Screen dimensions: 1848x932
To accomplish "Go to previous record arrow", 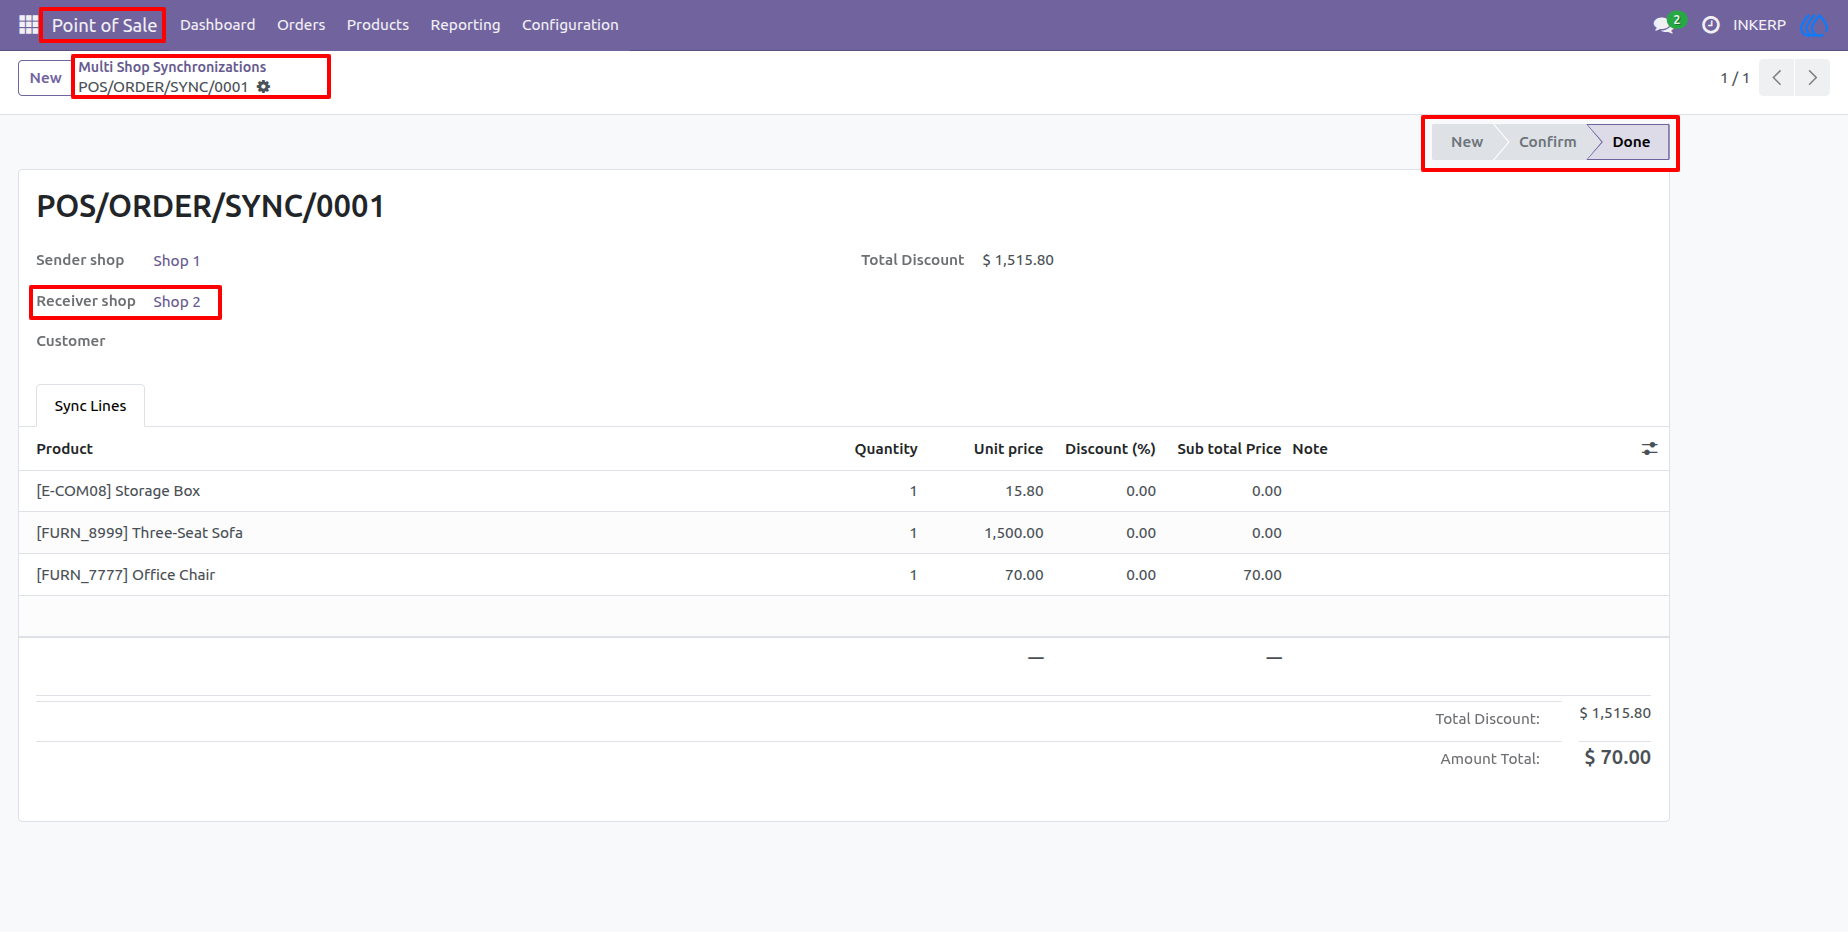I will (1777, 77).
